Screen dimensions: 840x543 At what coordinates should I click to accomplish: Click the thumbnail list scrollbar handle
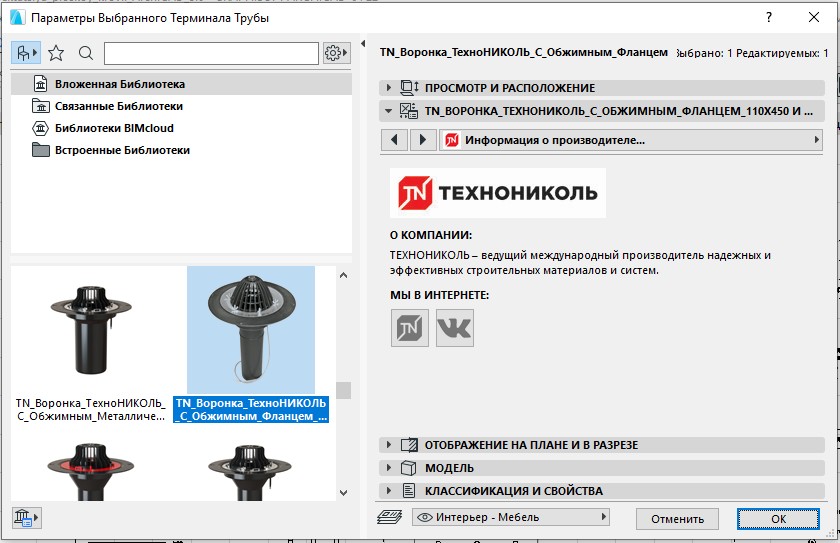[x=343, y=390]
